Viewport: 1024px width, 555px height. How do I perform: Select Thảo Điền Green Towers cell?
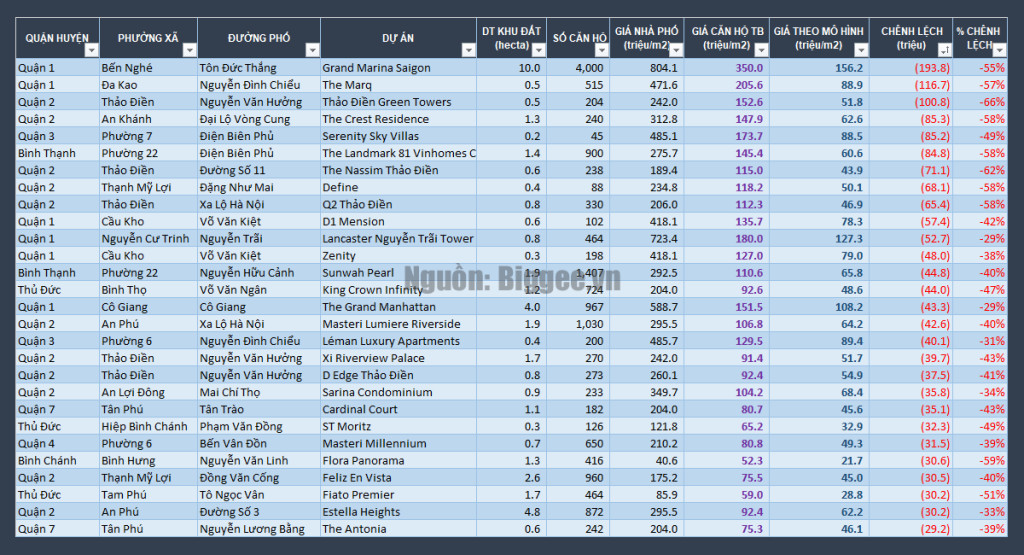coord(398,102)
